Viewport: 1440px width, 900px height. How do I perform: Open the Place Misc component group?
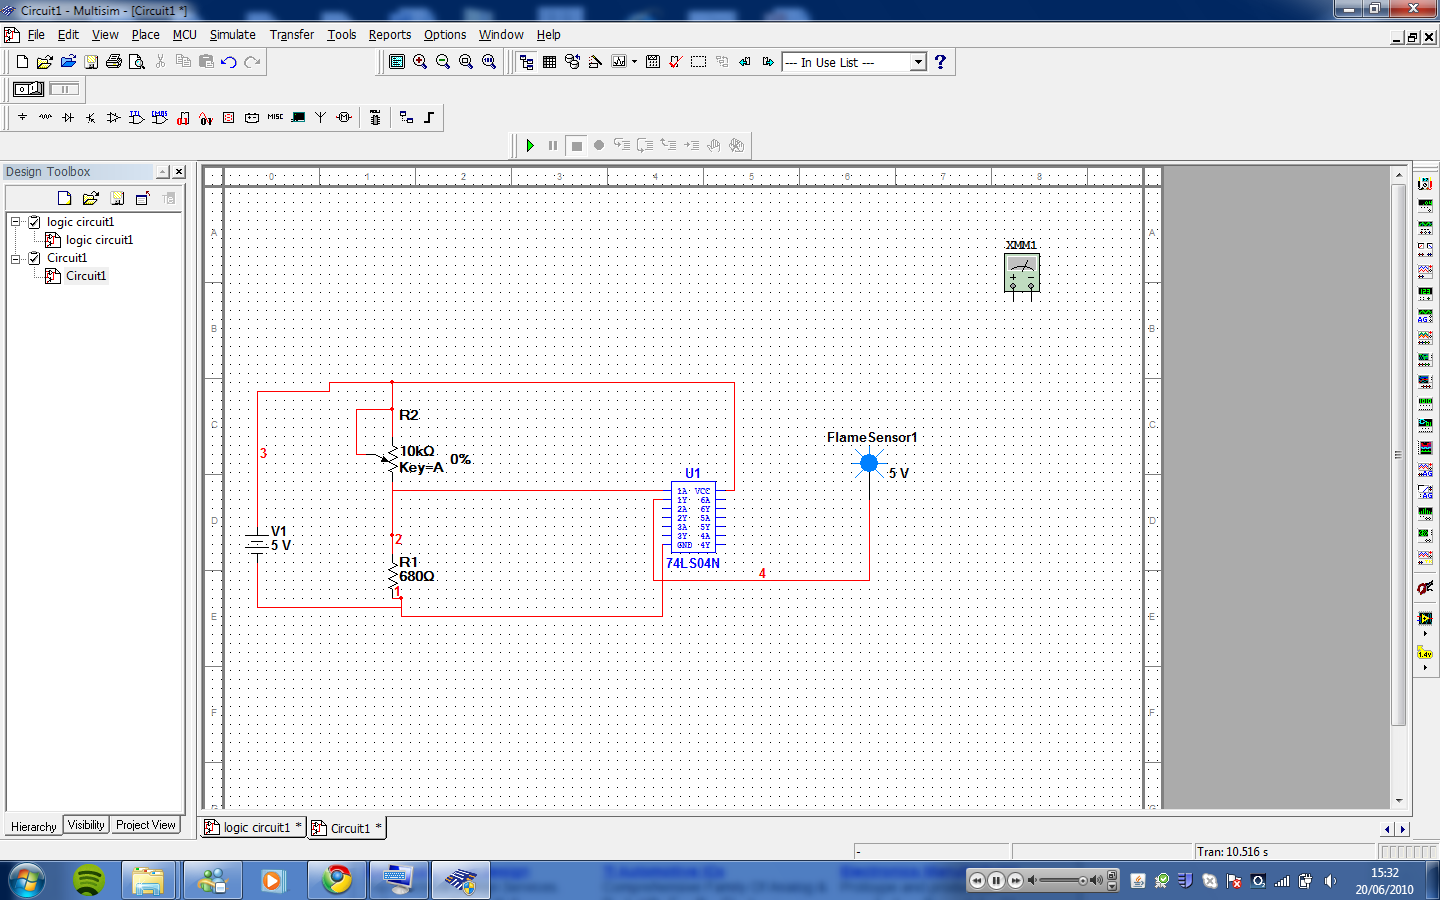[x=275, y=118]
